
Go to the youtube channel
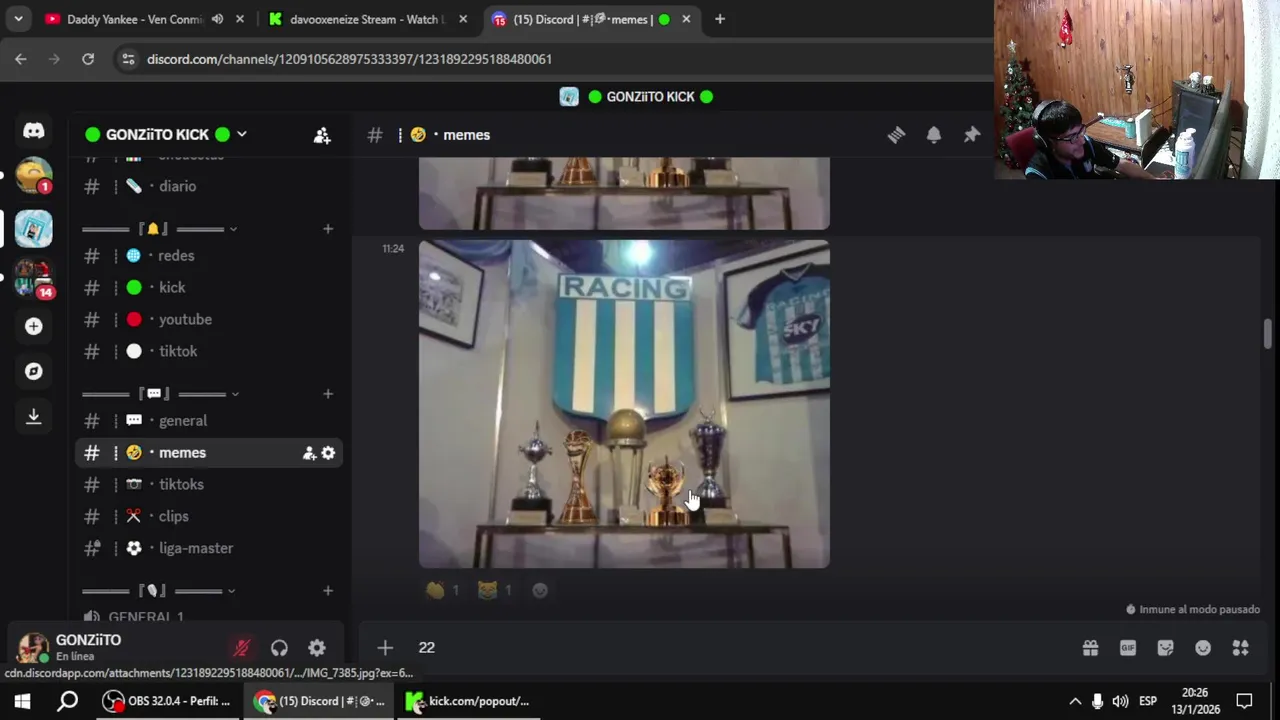click(x=208, y=320)
